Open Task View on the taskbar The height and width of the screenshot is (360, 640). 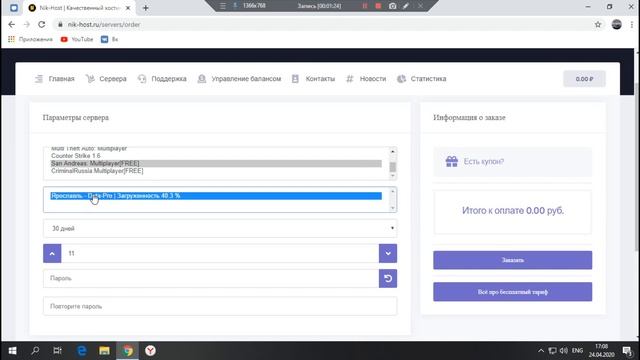point(58,351)
